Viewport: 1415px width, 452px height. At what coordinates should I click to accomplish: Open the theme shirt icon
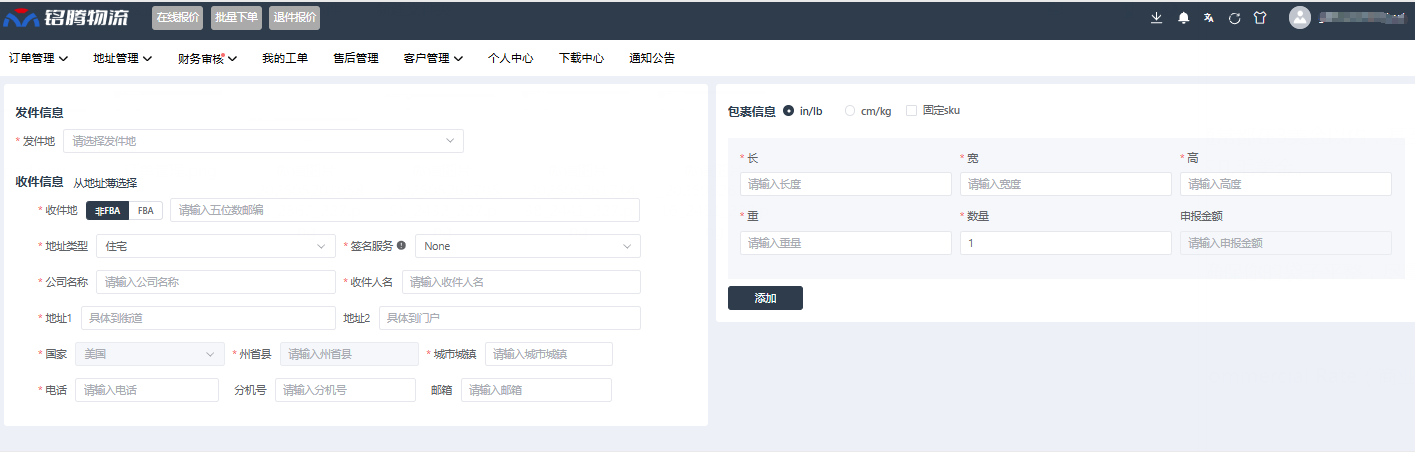[1260, 18]
